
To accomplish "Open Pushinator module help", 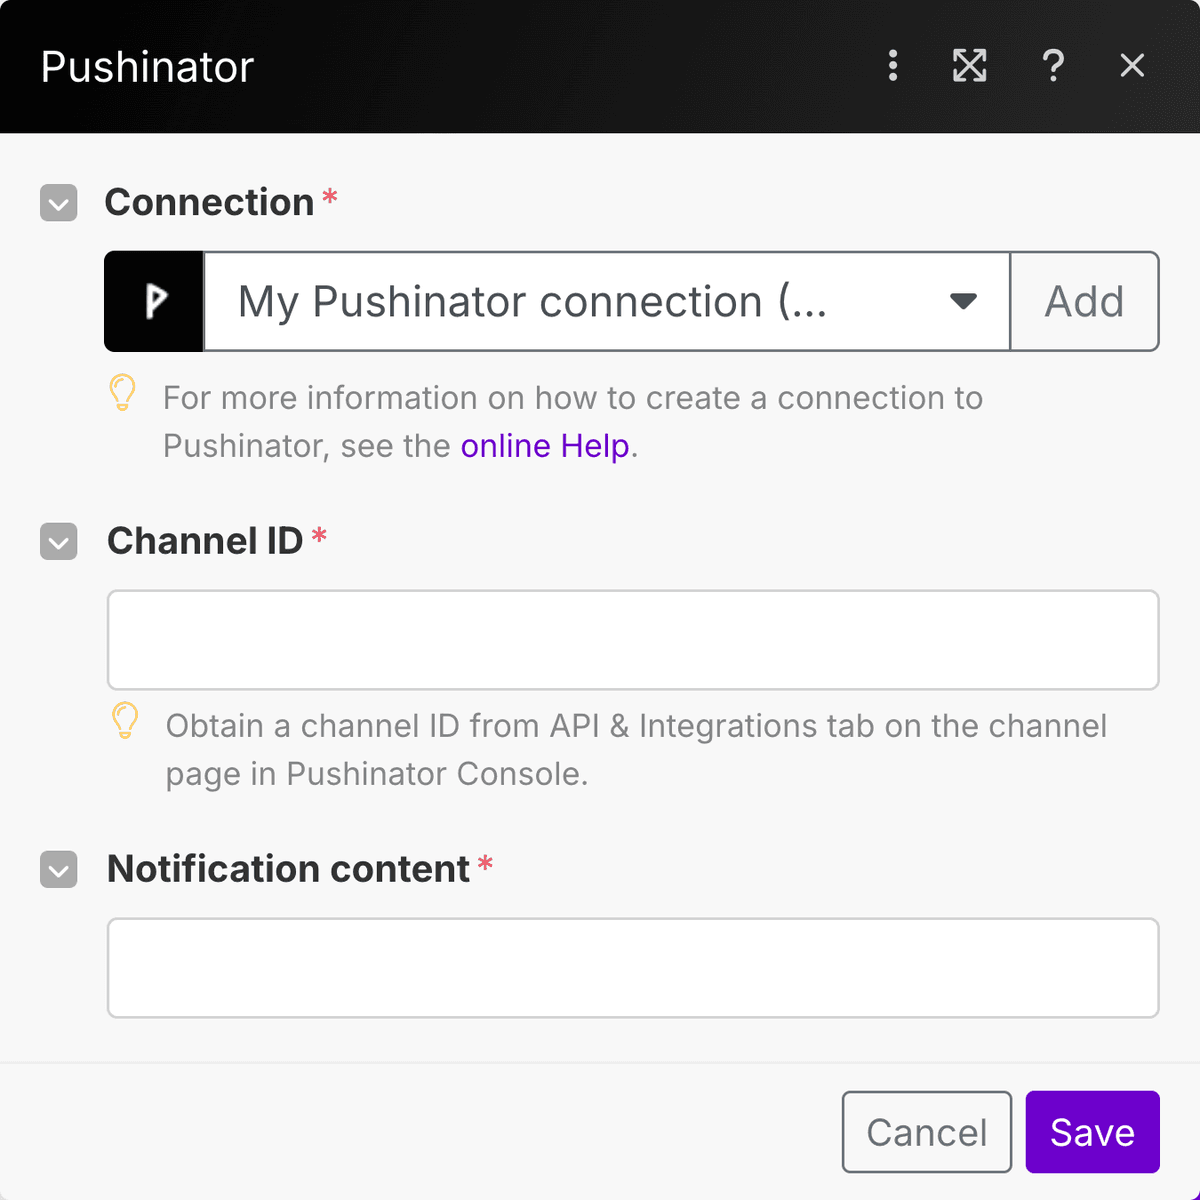I will click(x=1053, y=66).
